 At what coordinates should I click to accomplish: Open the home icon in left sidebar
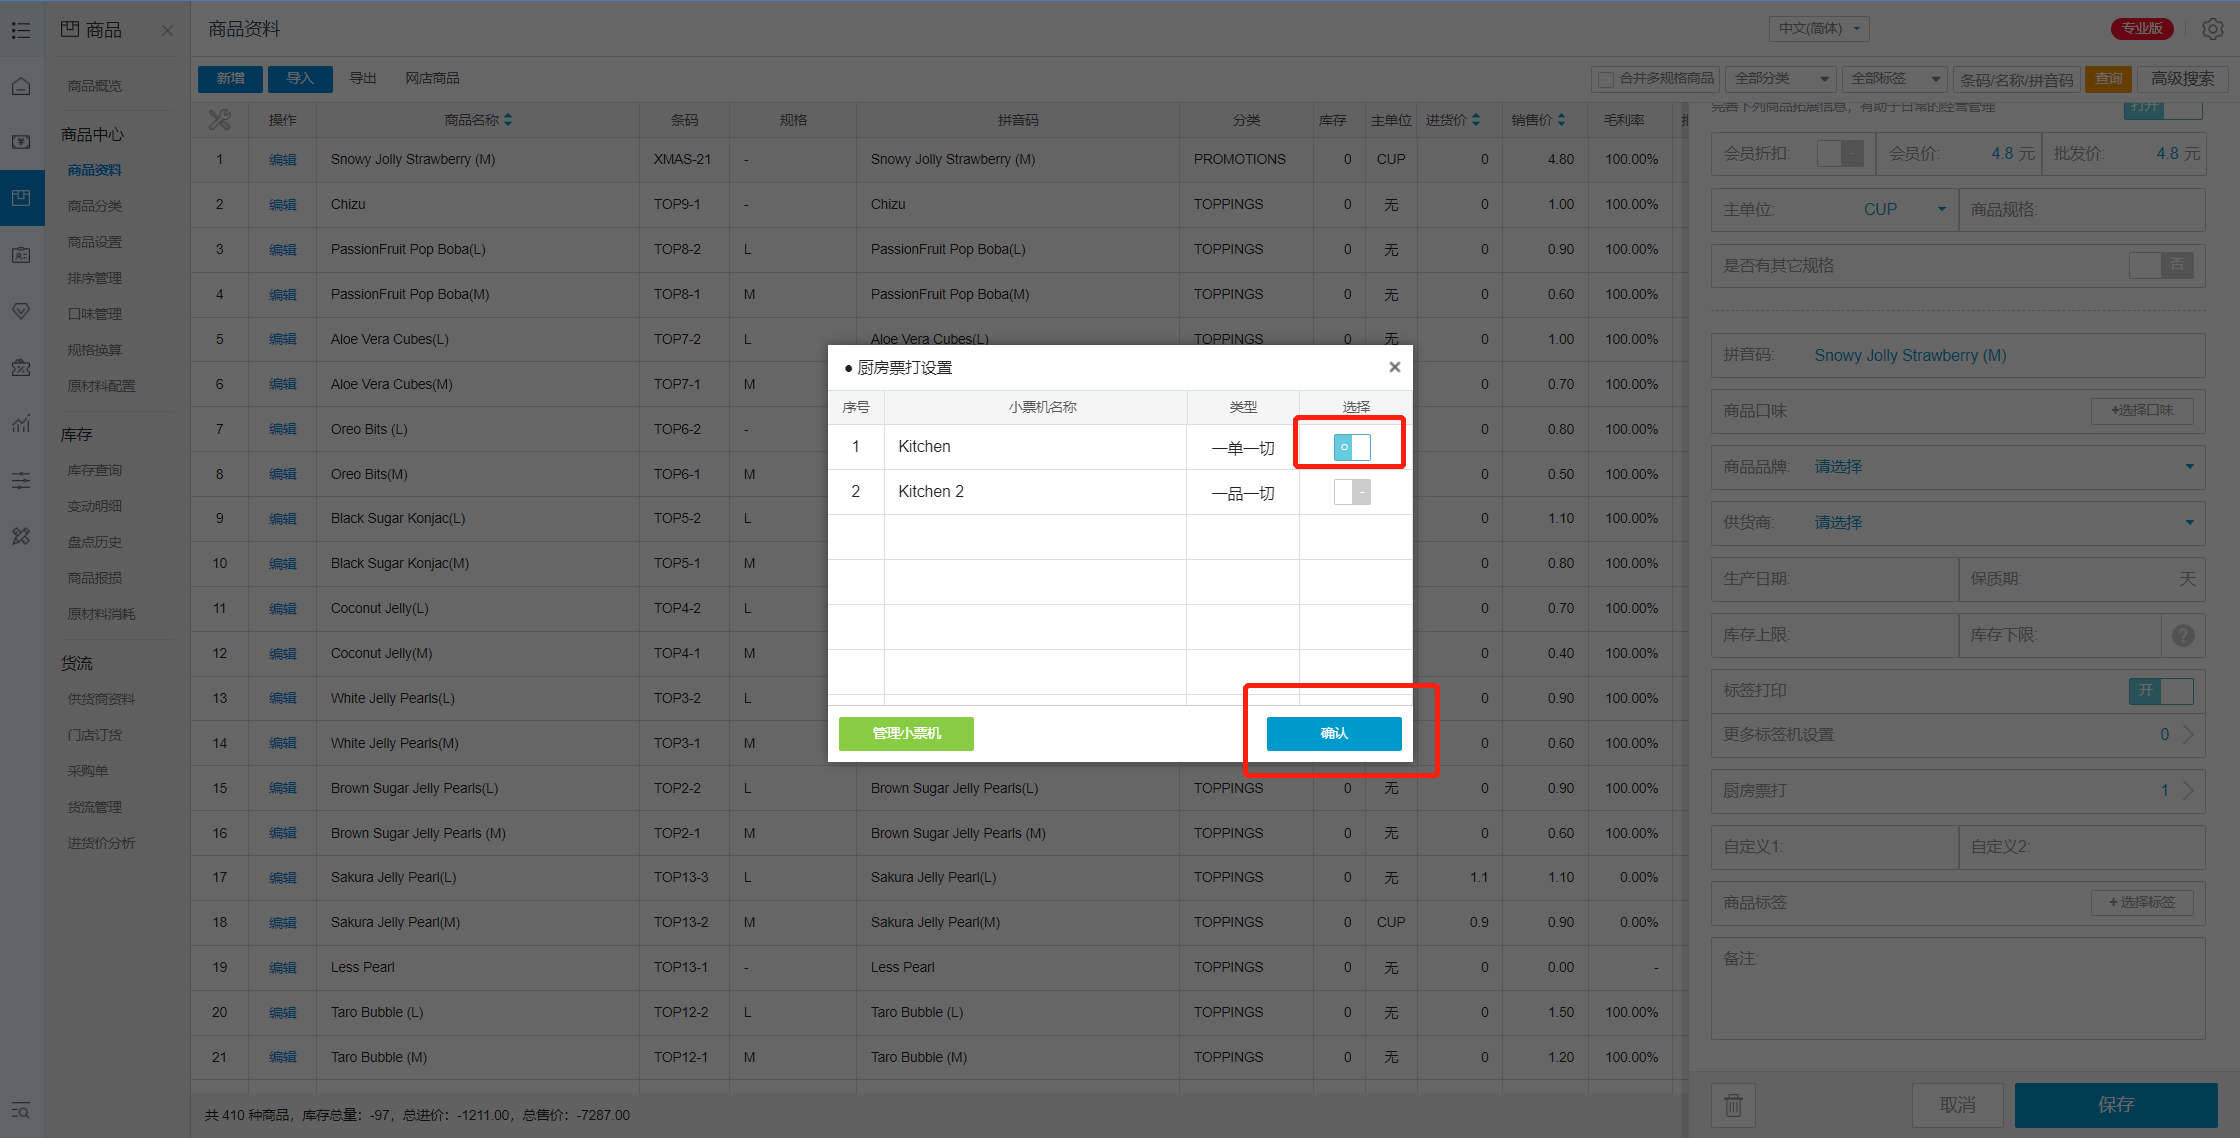pyautogui.click(x=21, y=86)
